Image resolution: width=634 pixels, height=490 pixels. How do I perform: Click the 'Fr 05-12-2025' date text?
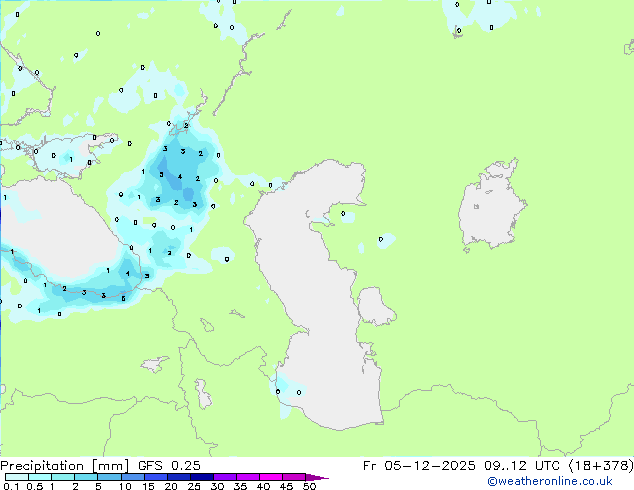click(x=419, y=466)
